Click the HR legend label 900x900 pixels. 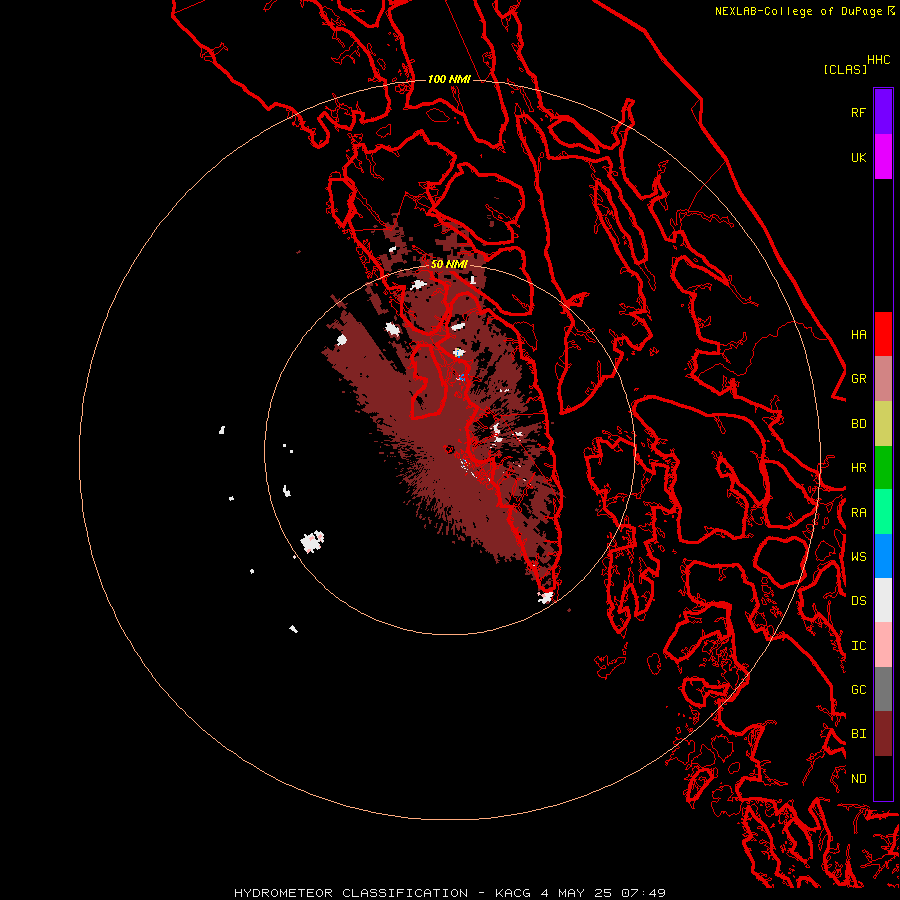858,468
